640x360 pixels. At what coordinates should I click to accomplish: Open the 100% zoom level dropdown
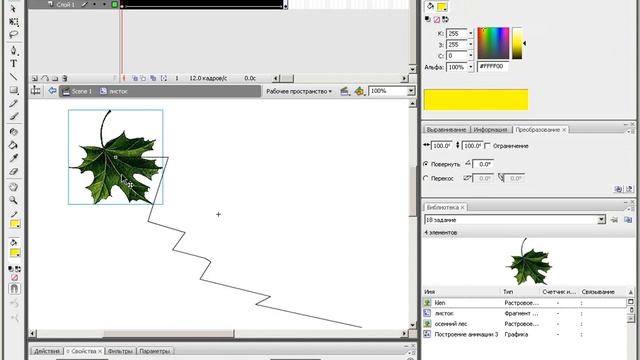pyautogui.click(x=411, y=91)
